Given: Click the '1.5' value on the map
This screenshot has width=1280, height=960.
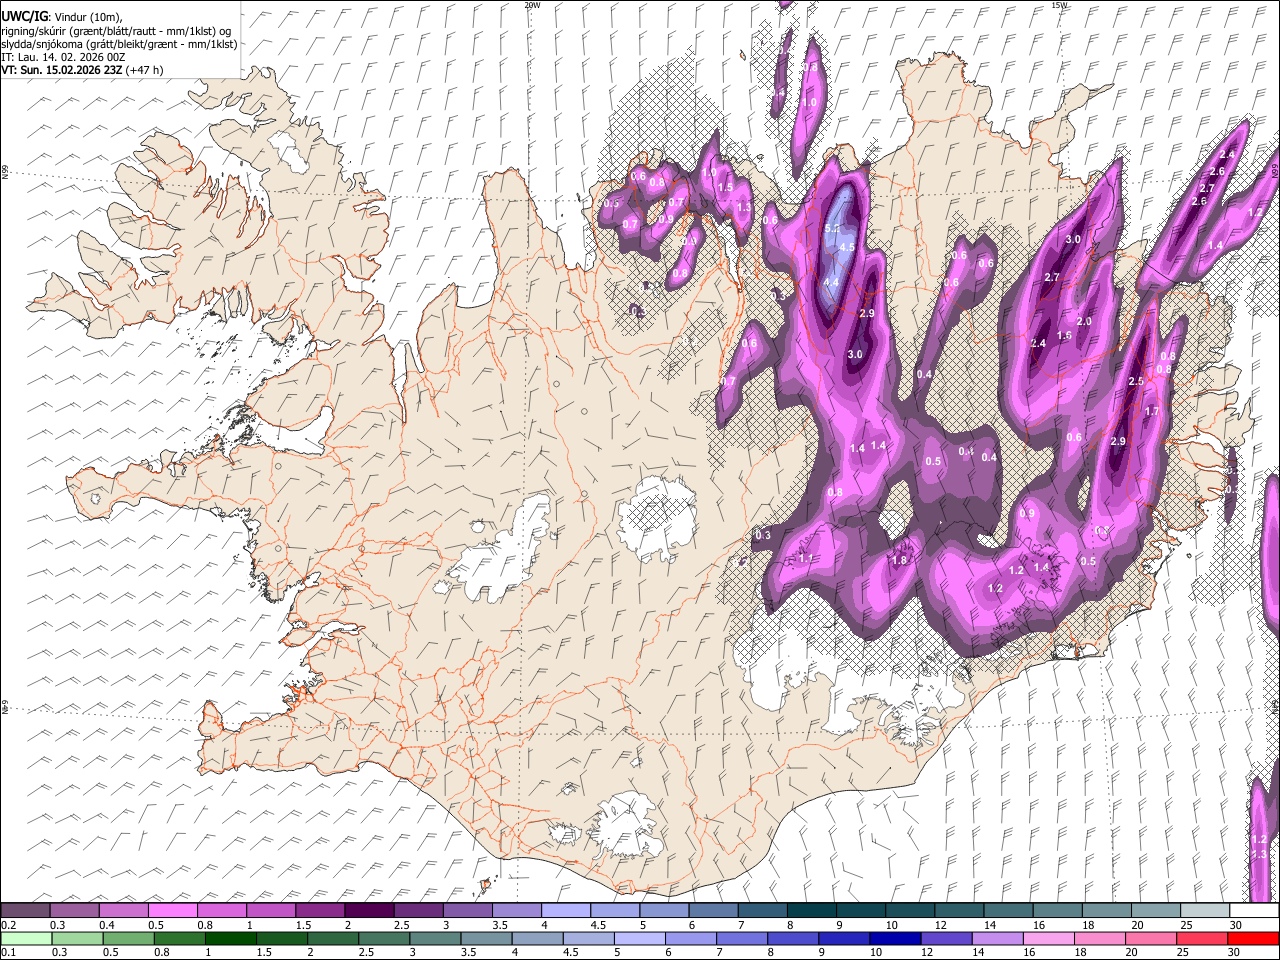Looking at the screenshot, I should pos(726,187).
